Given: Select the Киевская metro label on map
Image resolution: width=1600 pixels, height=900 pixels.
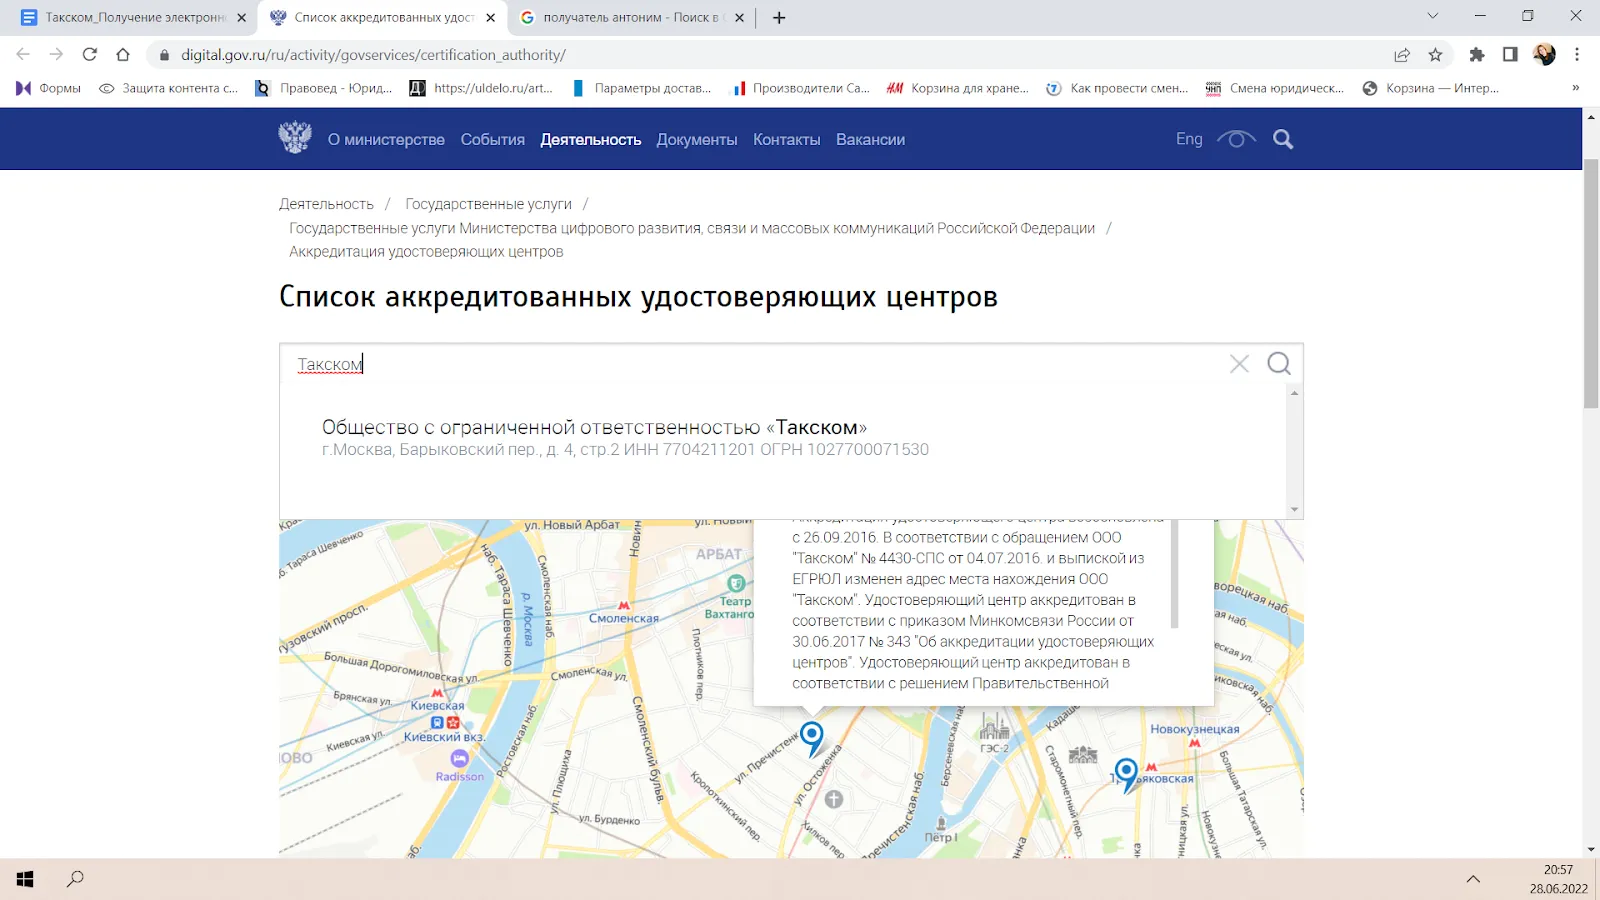Looking at the screenshot, I should click(437, 705).
